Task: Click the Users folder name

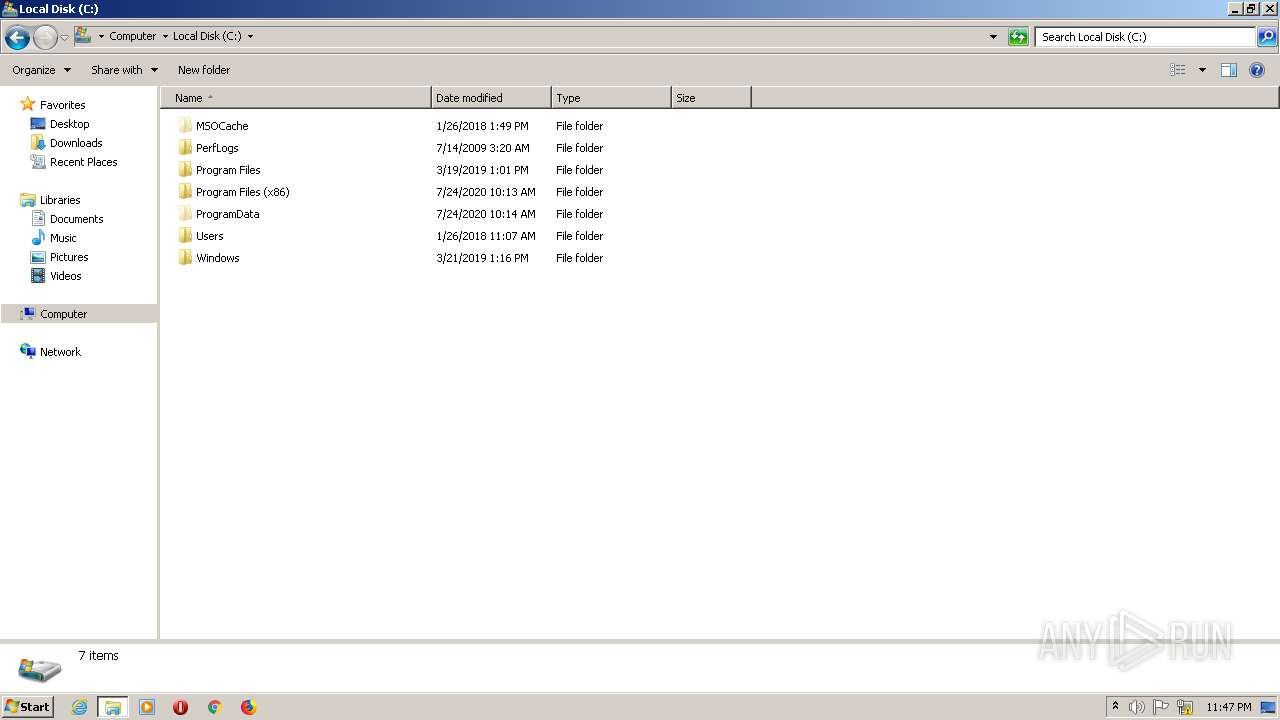Action: [210, 236]
